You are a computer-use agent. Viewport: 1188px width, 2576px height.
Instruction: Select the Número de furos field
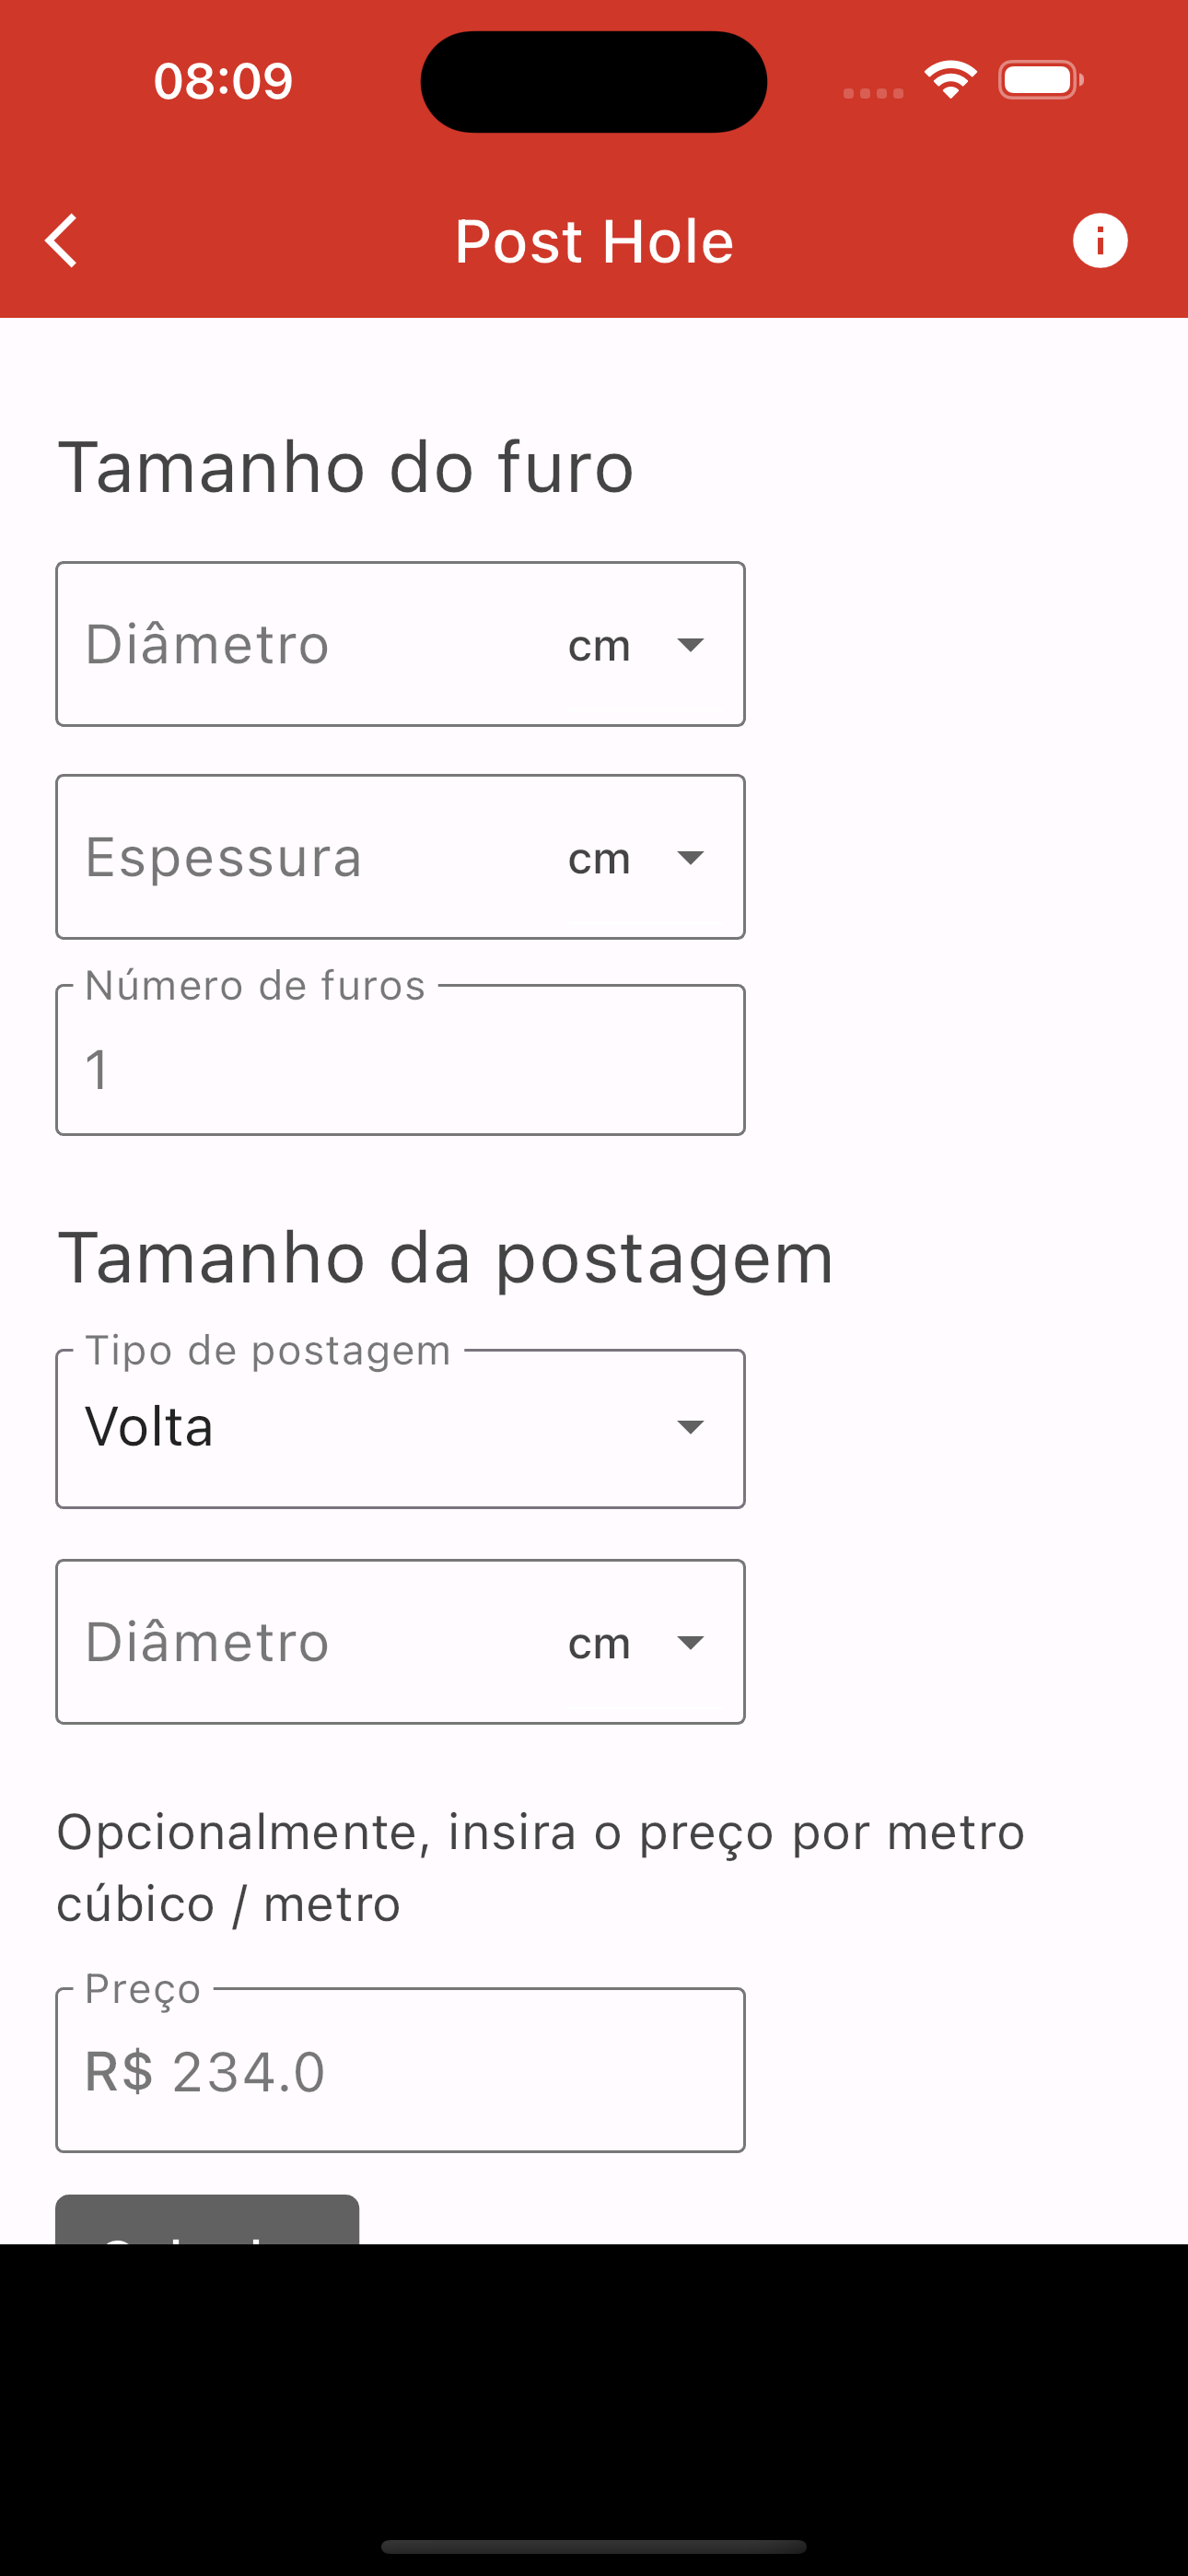(x=400, y=1060)
